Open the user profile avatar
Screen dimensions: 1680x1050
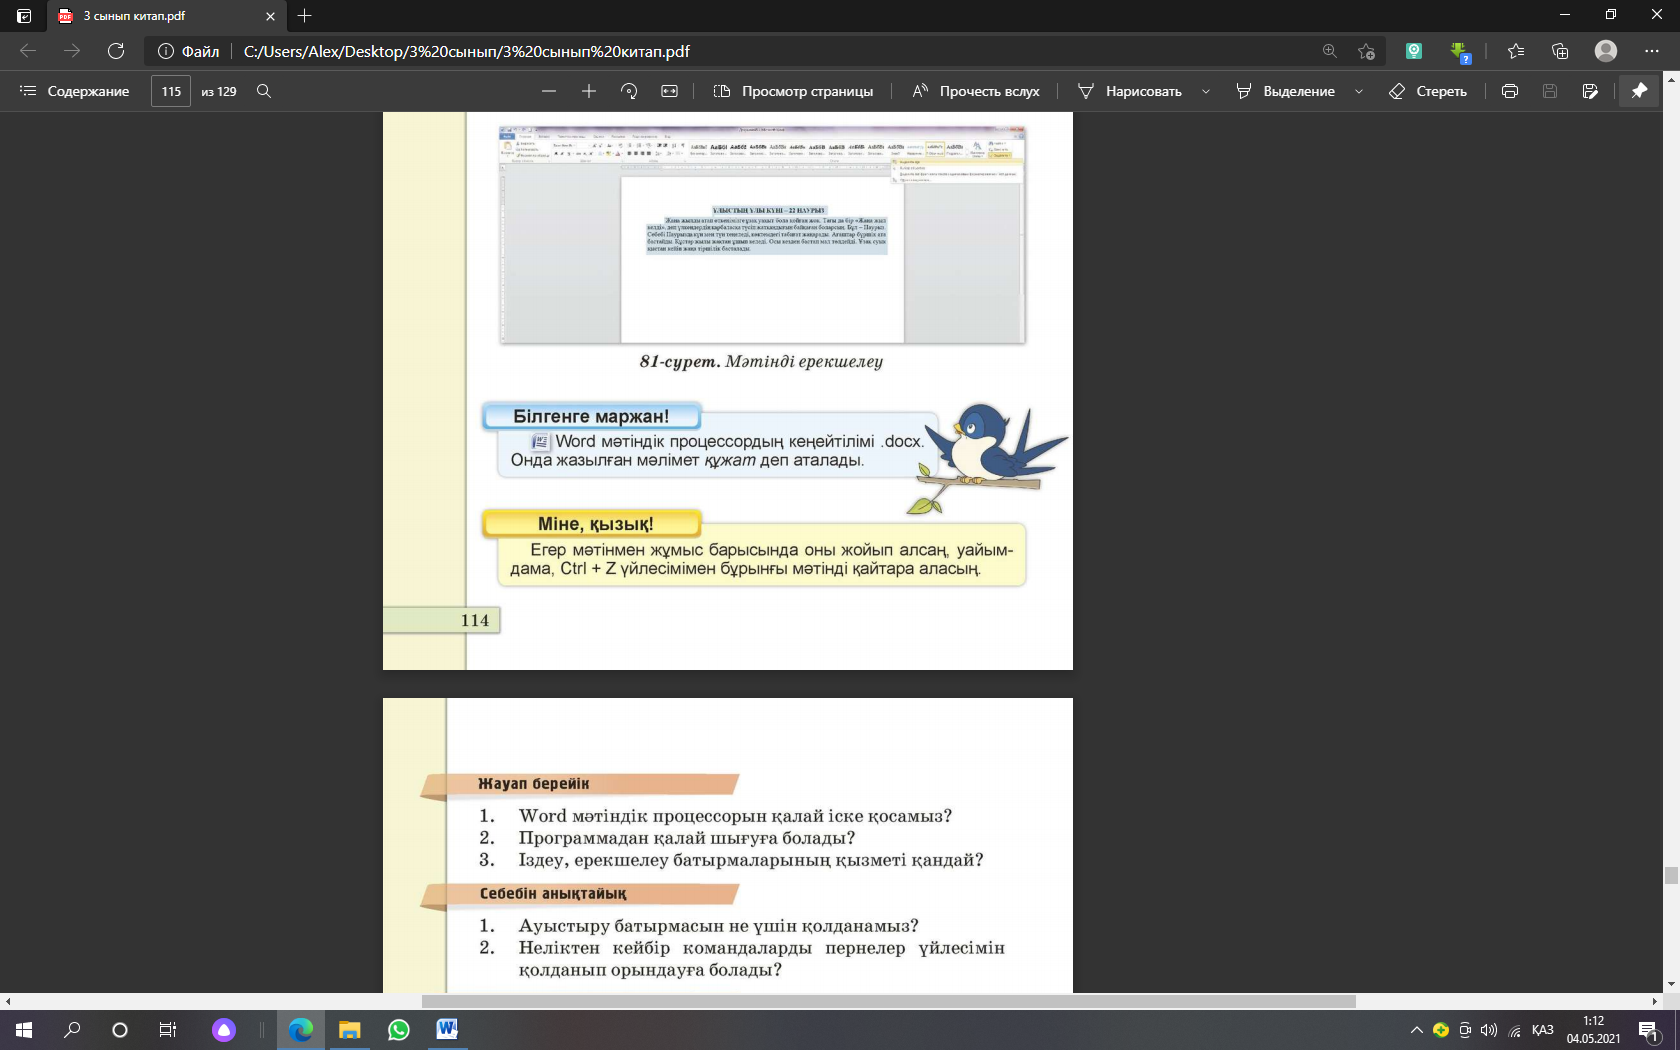click(x=1606, y=51)
